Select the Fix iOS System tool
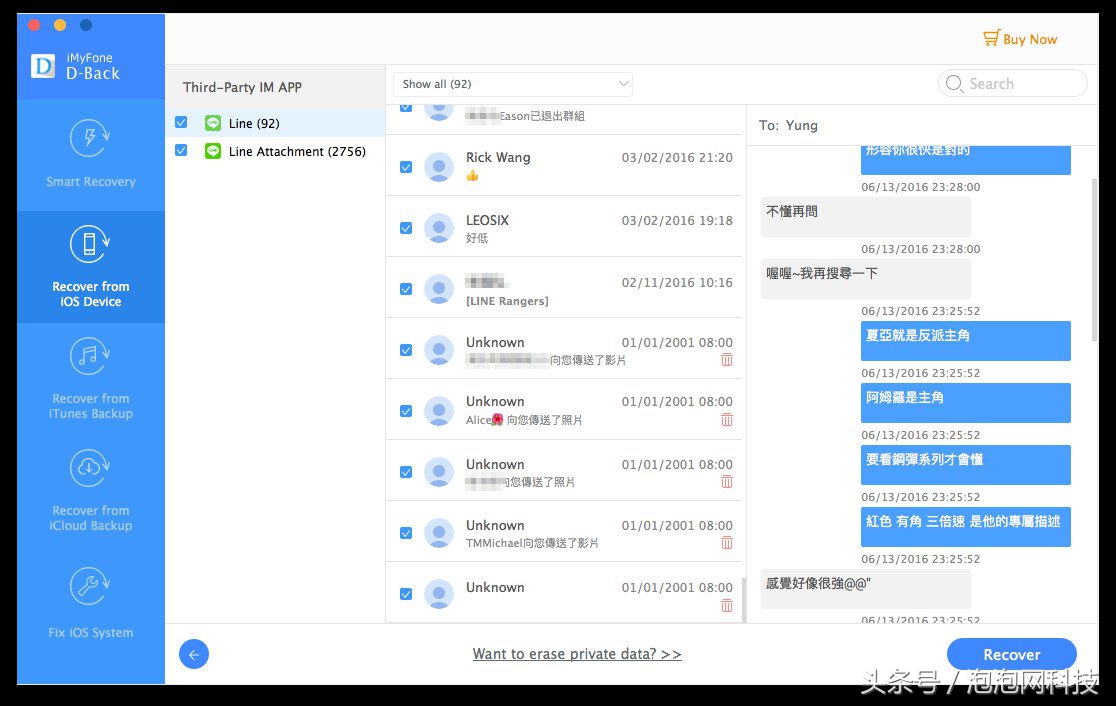 [x=91, y=604]
